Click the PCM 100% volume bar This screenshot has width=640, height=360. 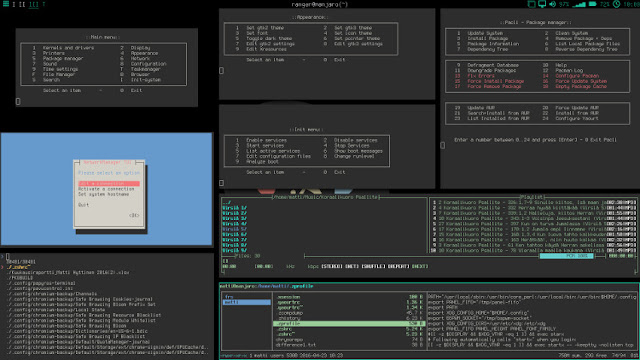point(566,256)
